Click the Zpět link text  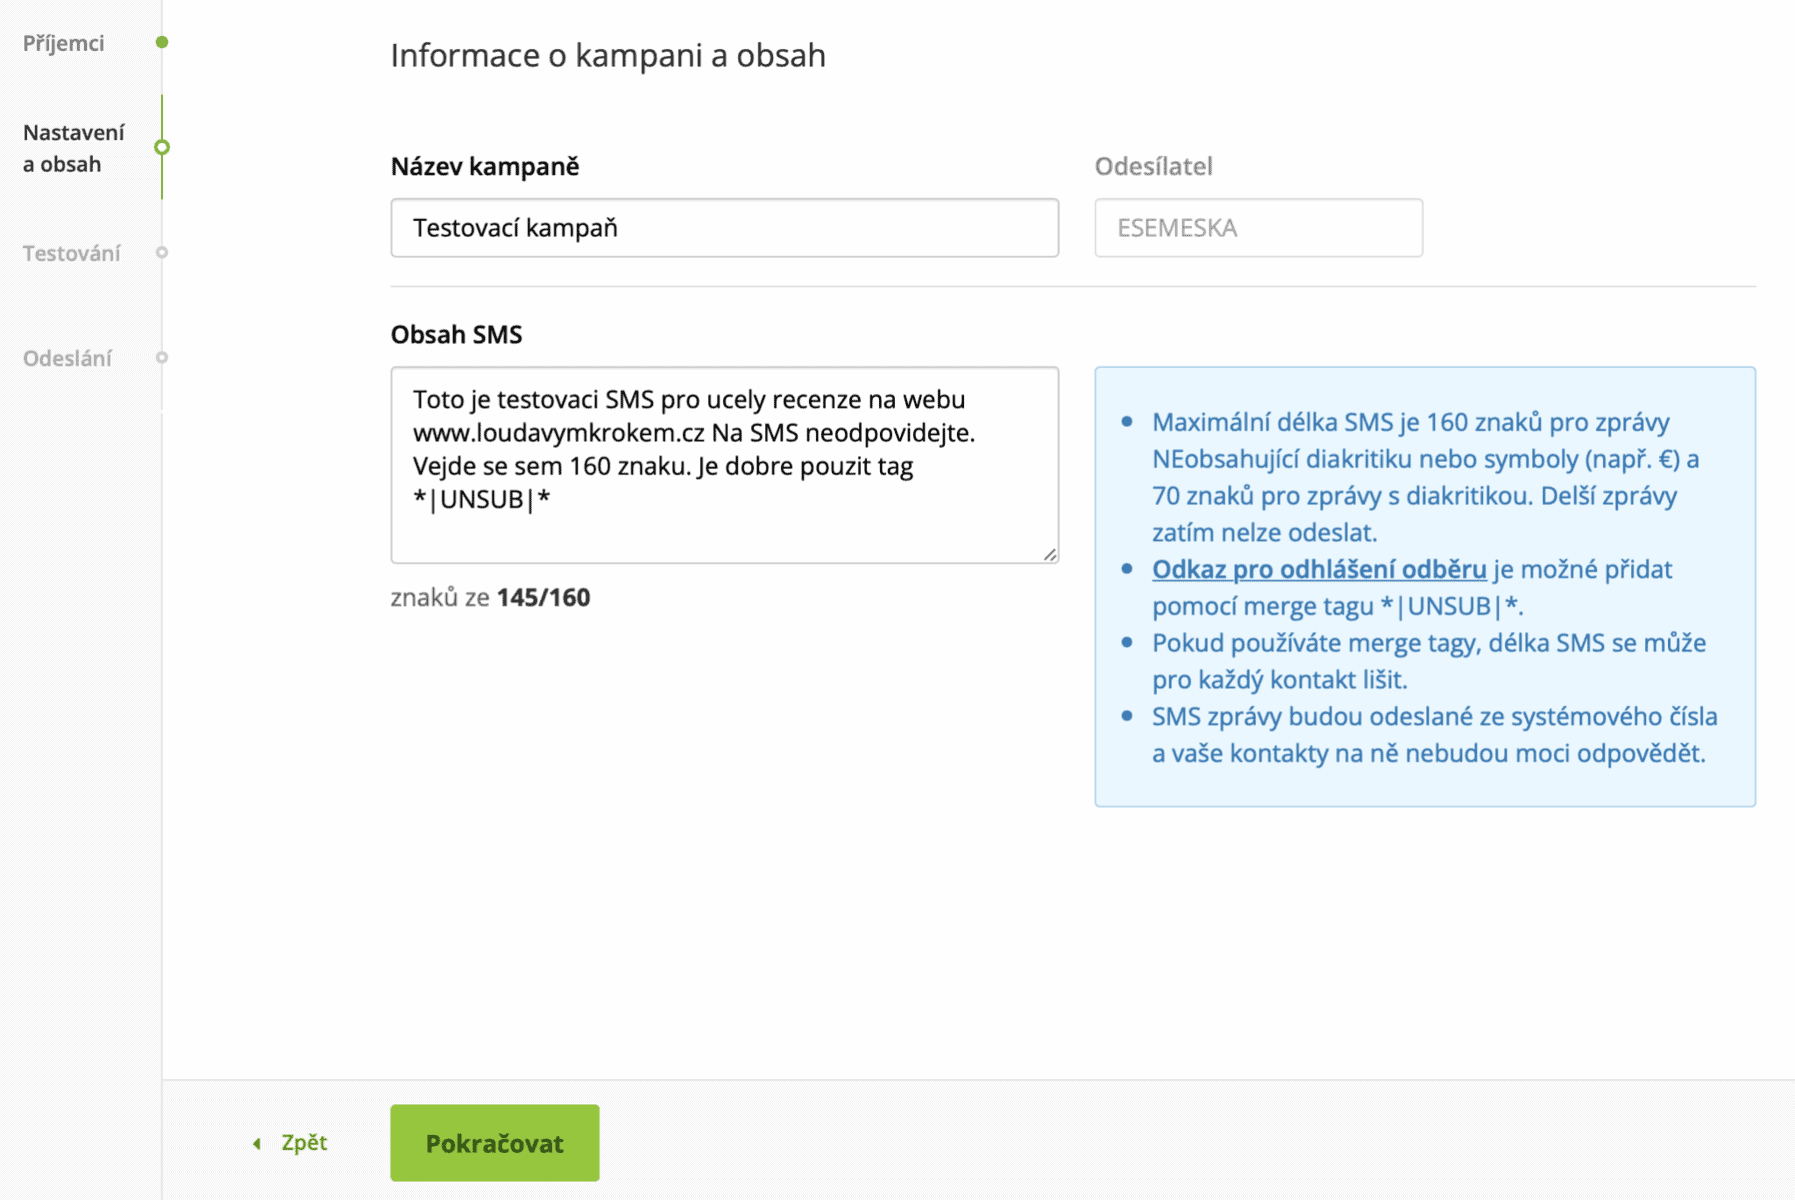click(304, 1143)
